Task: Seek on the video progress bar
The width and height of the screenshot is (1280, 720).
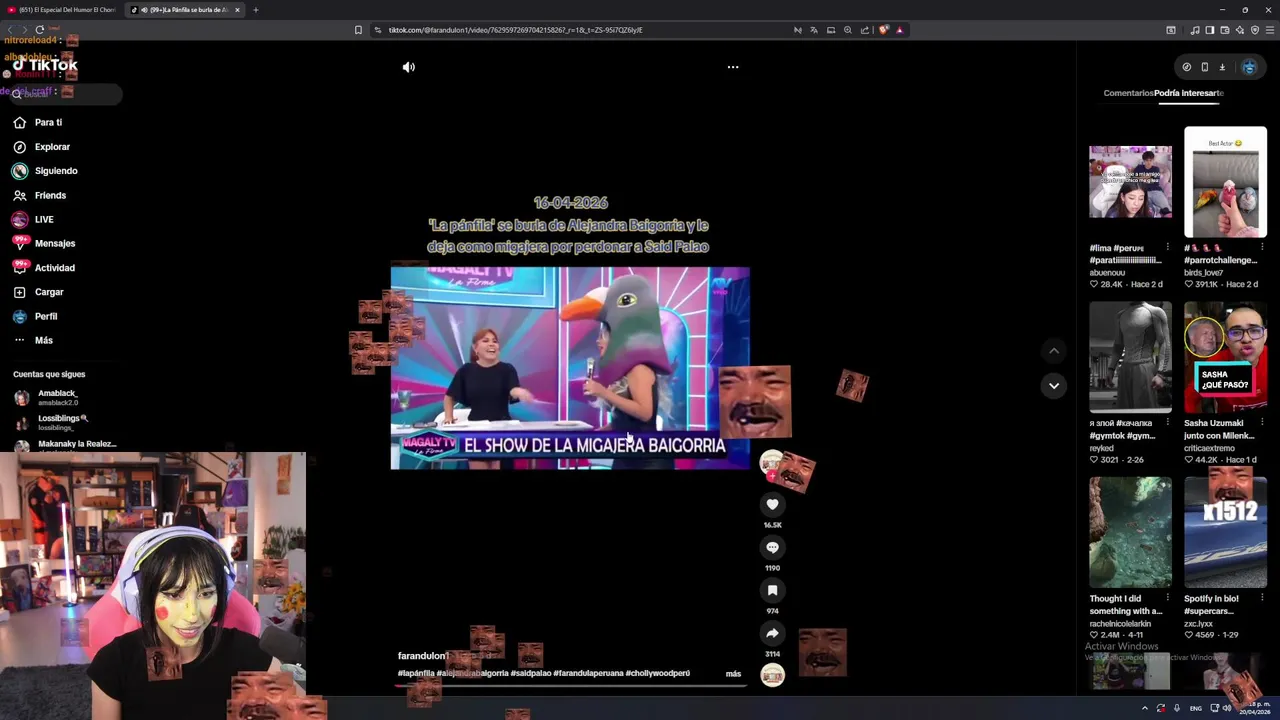Action: click(x=570, y=686)
